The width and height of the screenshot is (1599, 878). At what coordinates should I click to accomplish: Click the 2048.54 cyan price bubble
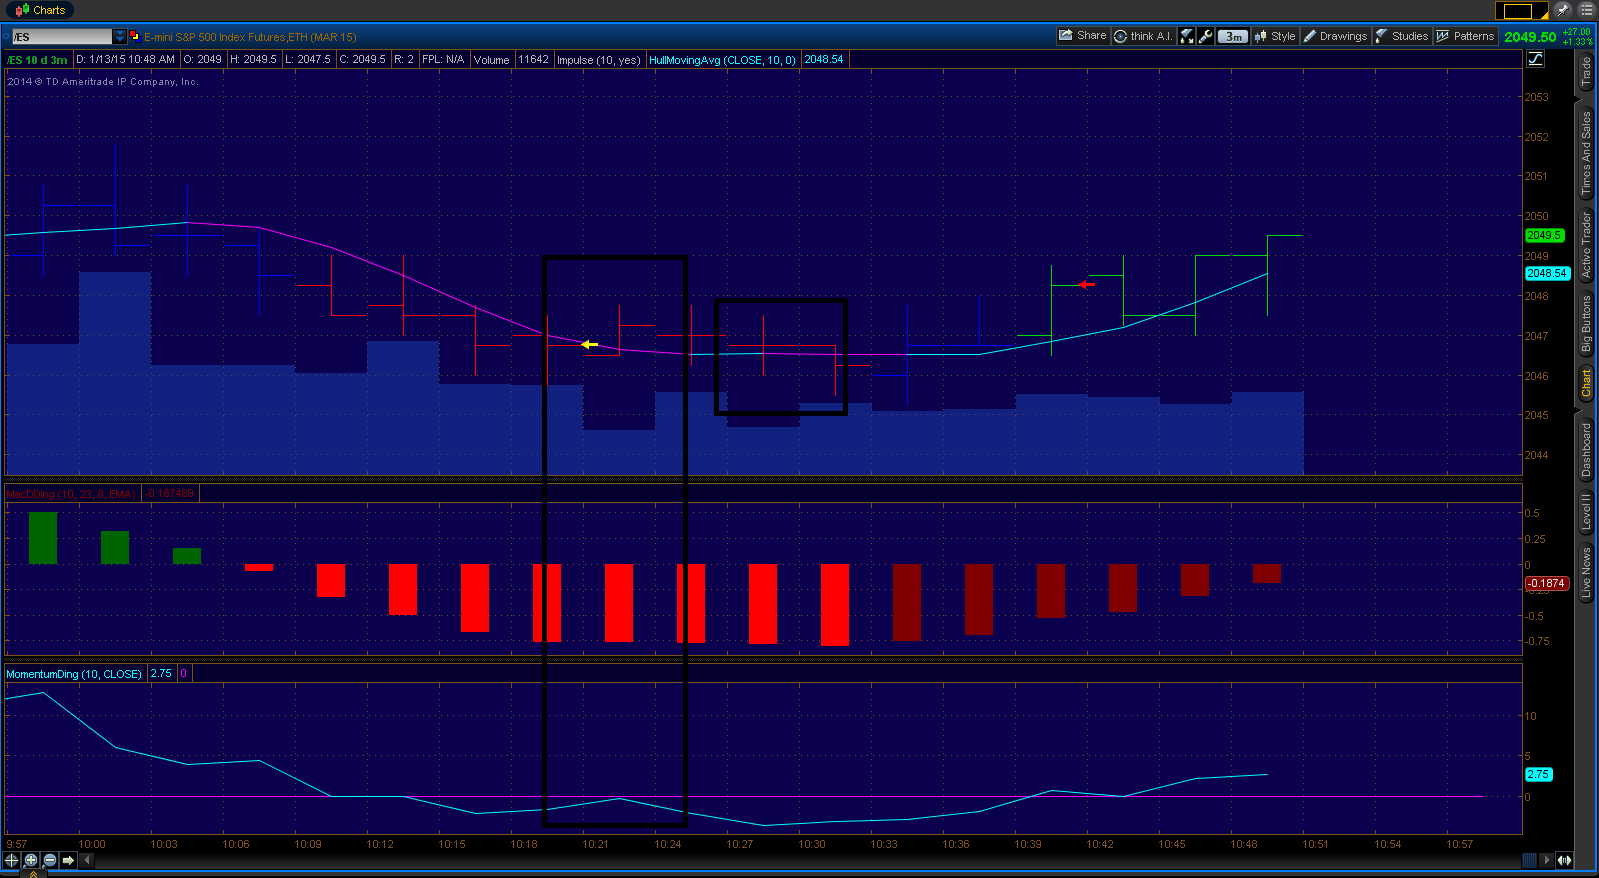click(x=1547, y=273)
